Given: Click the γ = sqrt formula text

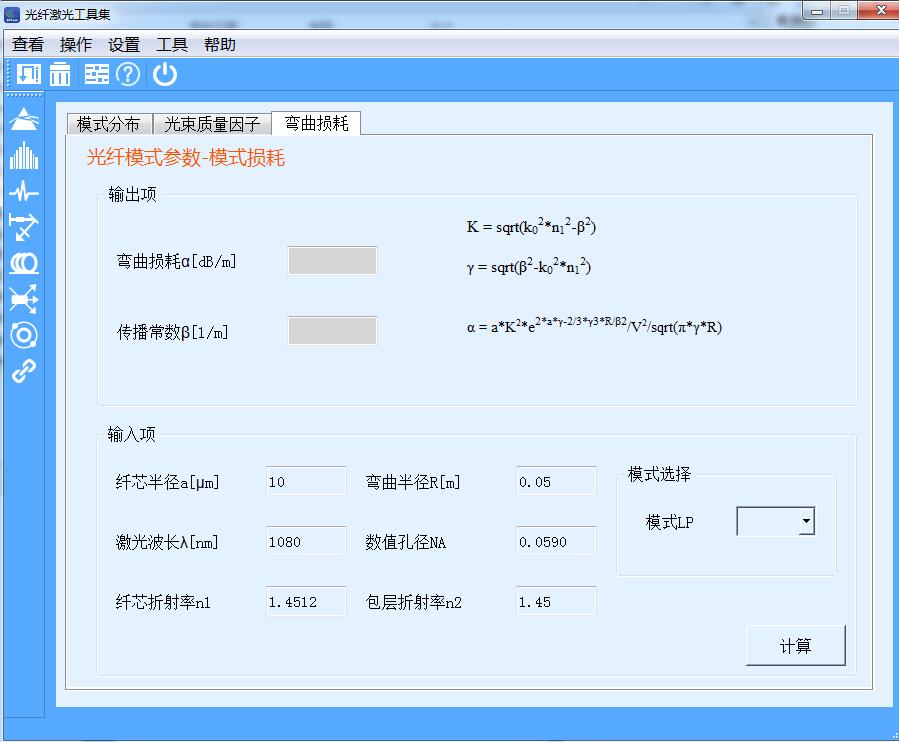Looking at the screenshot, I should click(529, 267).
